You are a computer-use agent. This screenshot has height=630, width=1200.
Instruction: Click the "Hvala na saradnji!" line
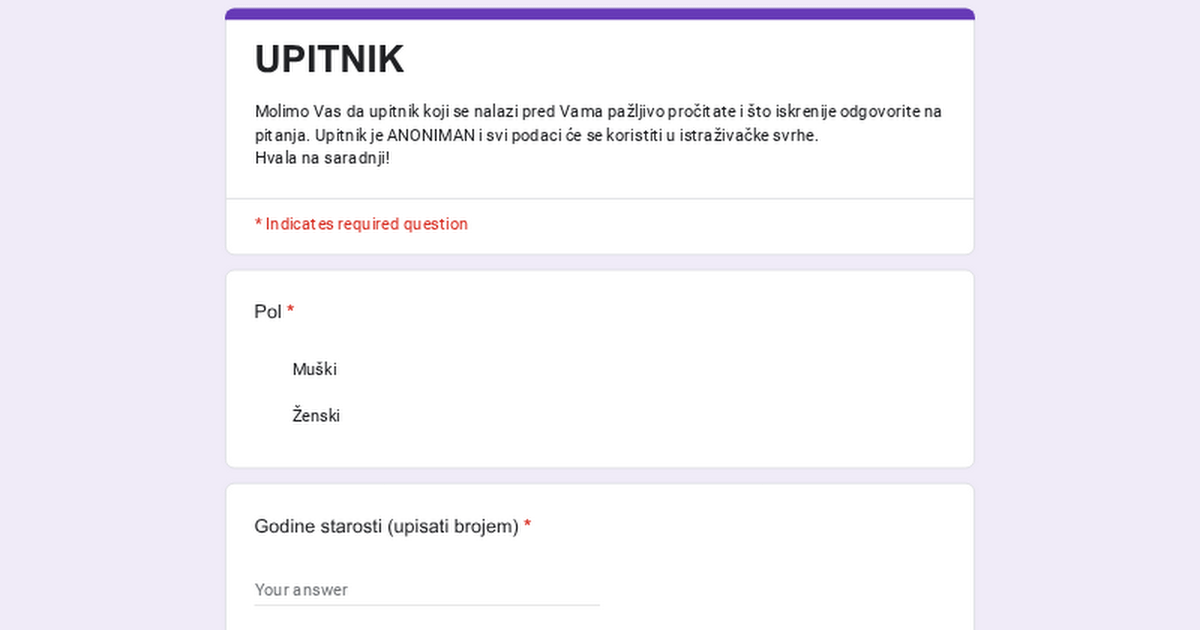click(322, 158)
